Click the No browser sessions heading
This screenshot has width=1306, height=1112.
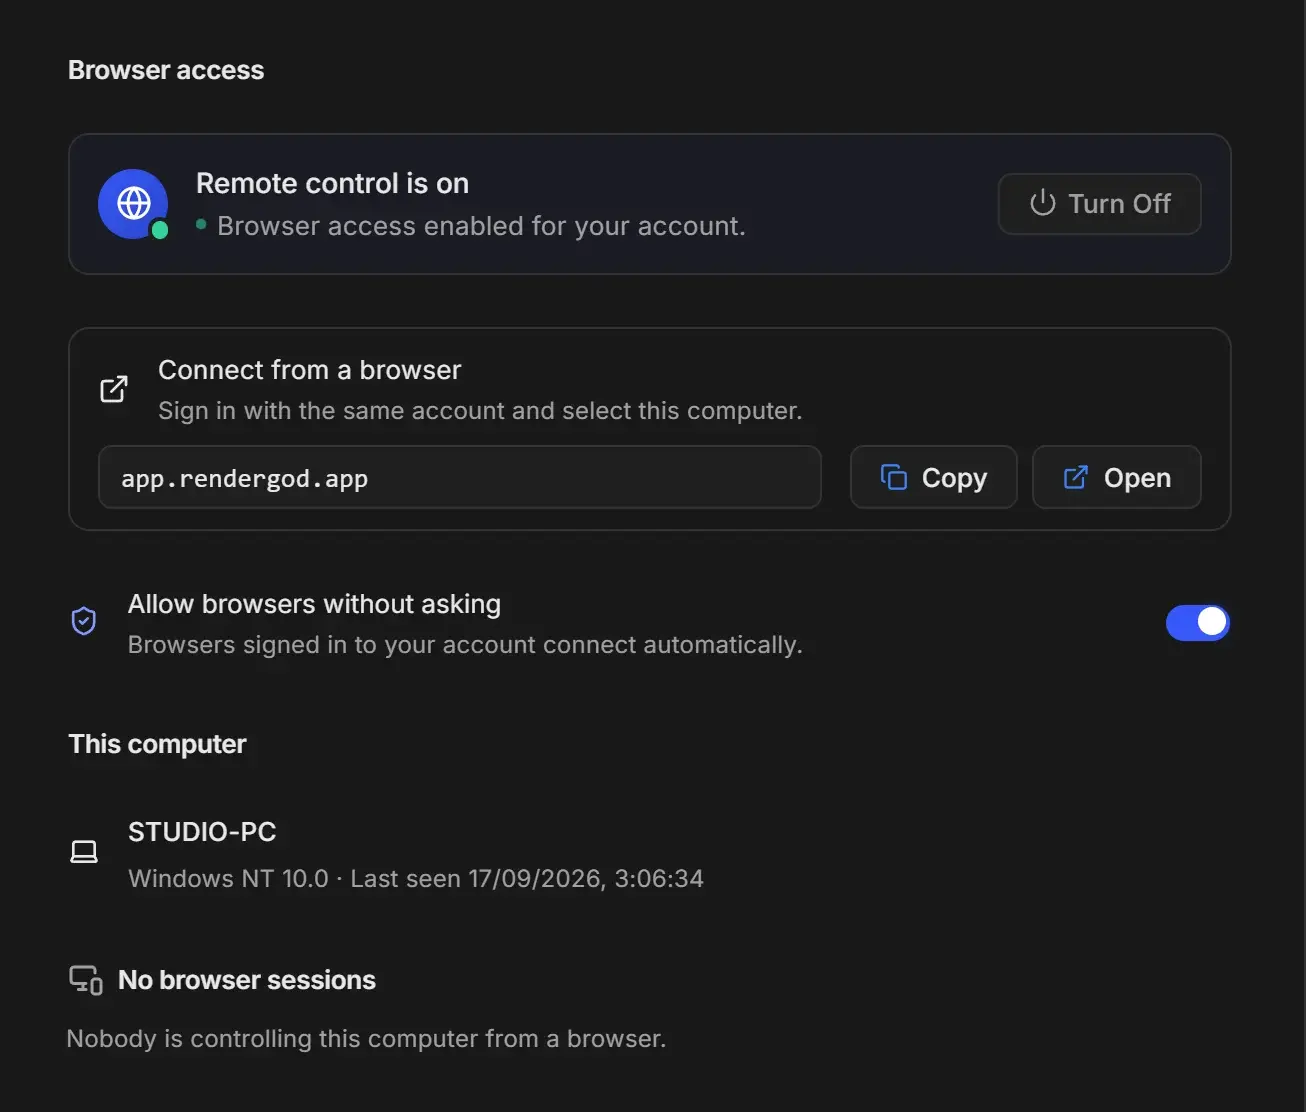point(247,980)
